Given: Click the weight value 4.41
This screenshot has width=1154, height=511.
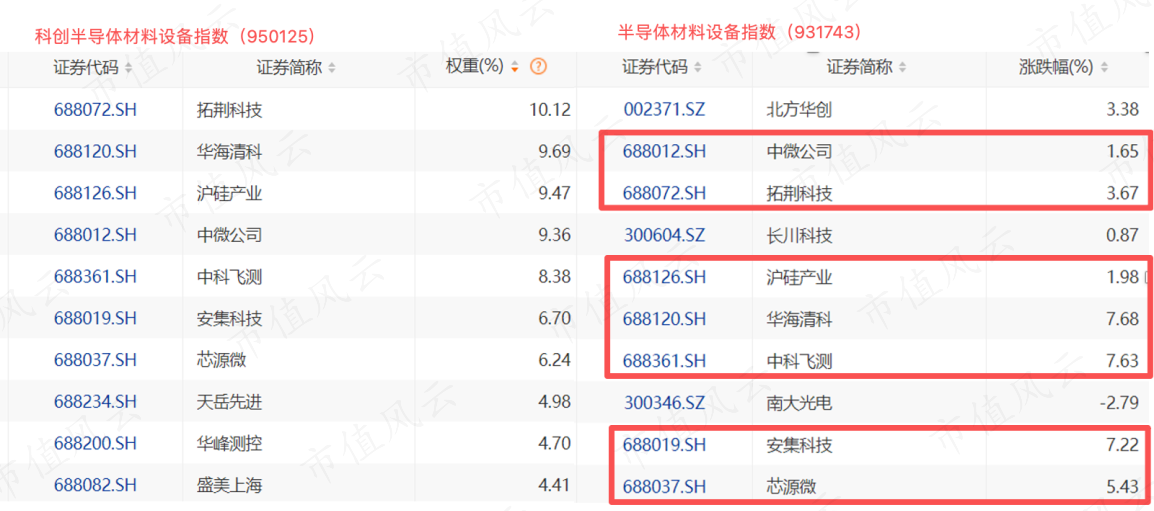Looking at the screenshot, I should click(x=554, y=485).
